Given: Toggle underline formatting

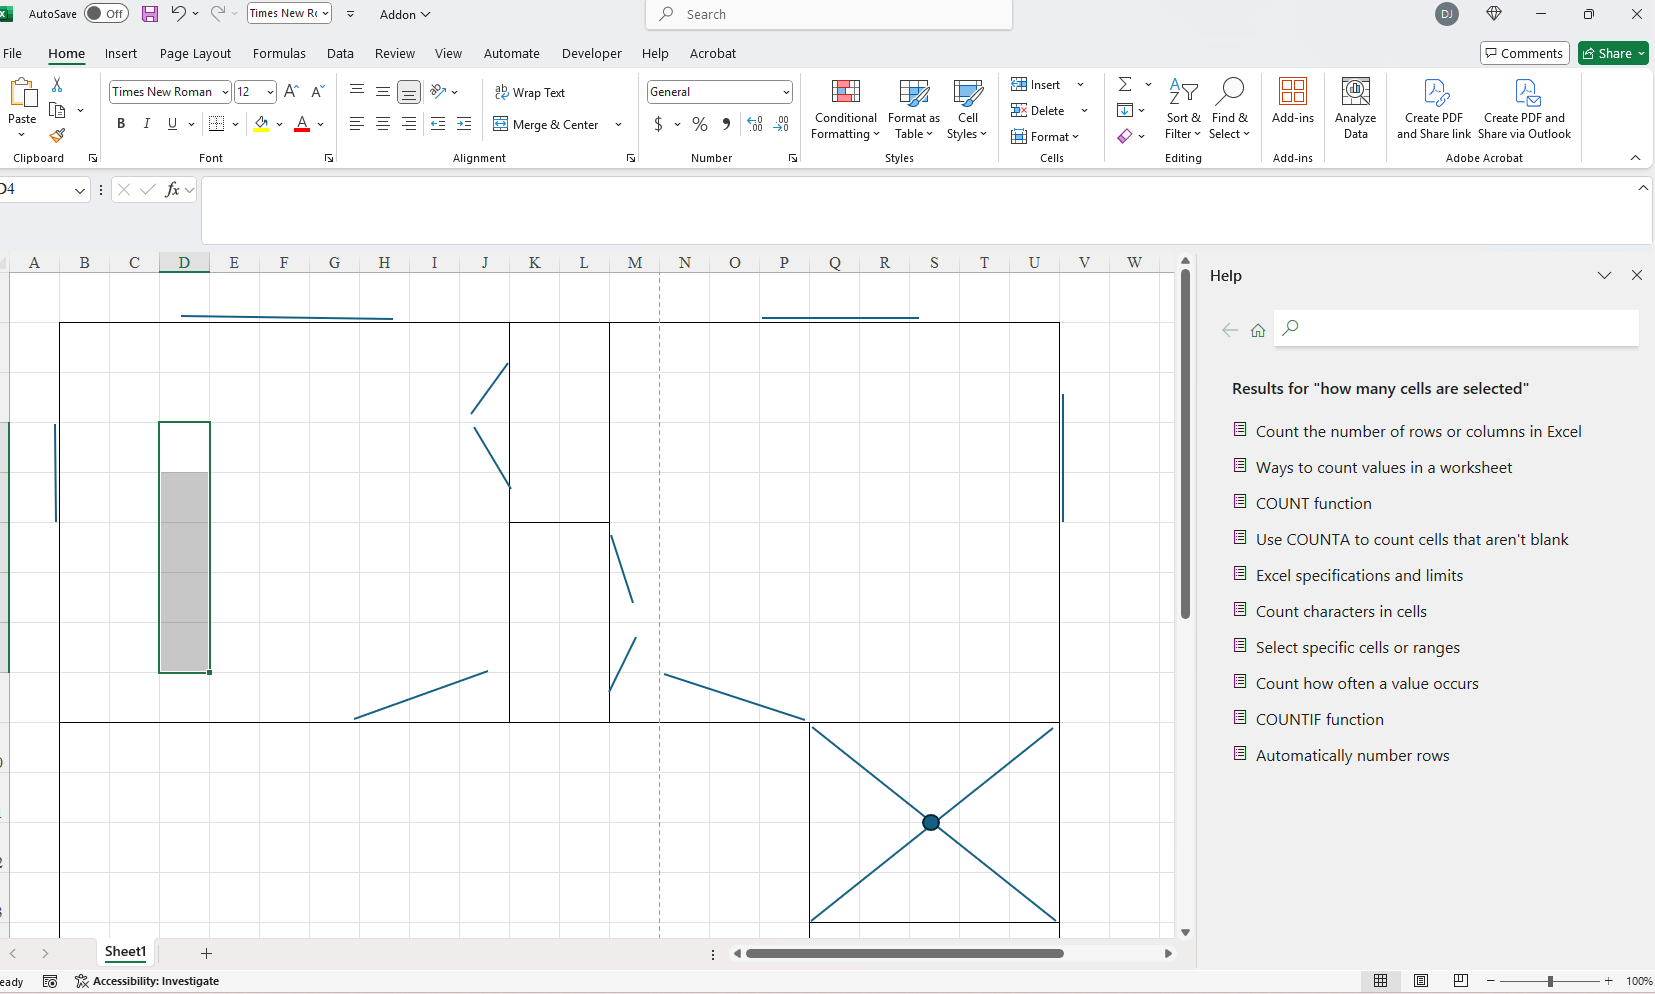Looking at the screenshot, I should 173,124.
